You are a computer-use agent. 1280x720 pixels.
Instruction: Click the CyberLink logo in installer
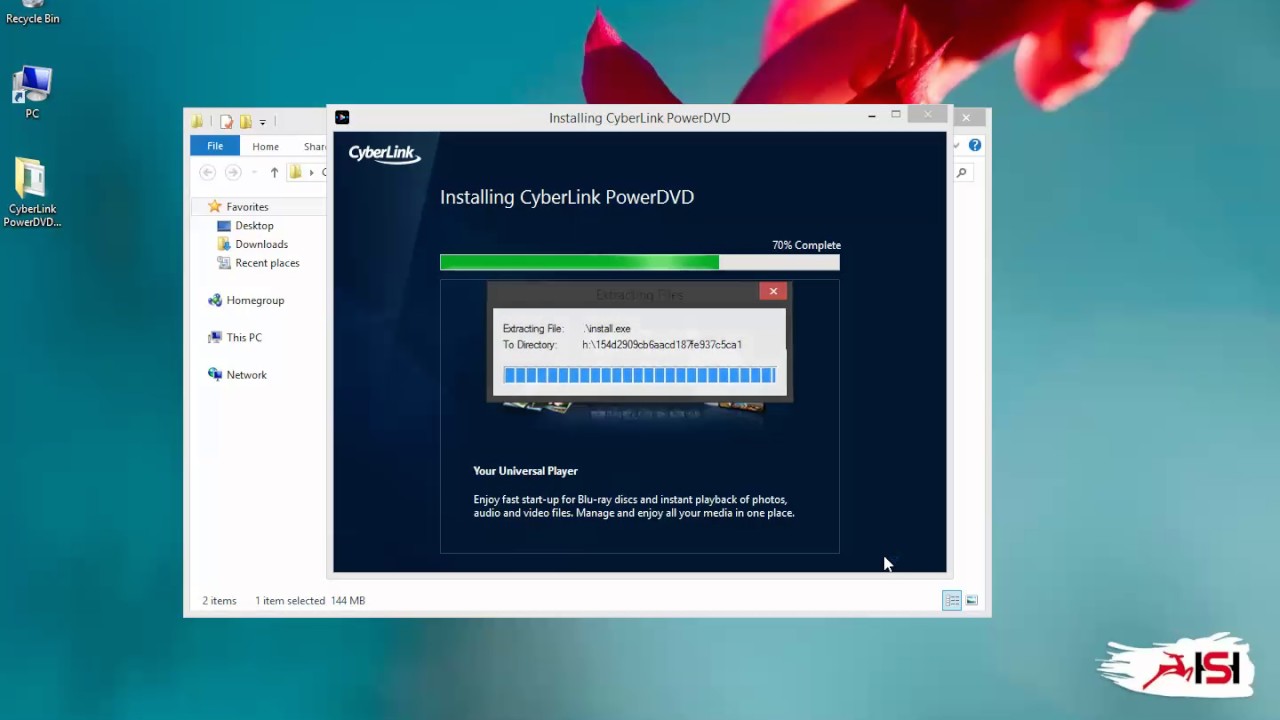(x=384, y=155)
